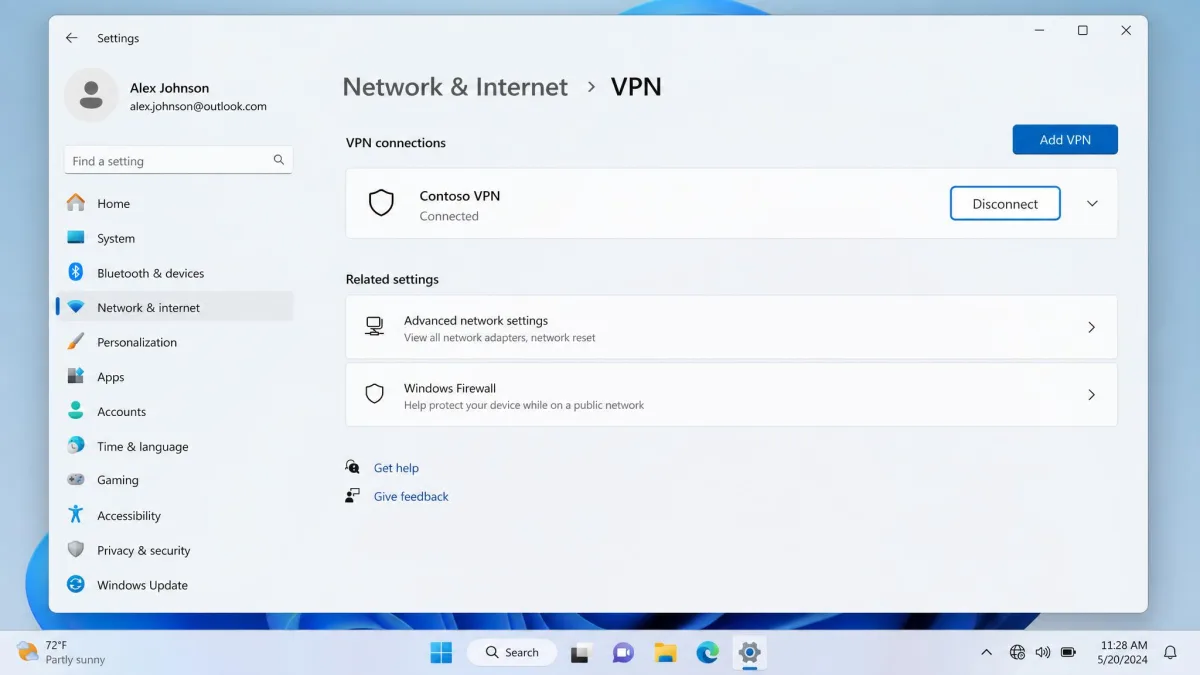Screen dimensions: 1200x675
Task: Click the volume speaker tray icon
Action: click(1043, 652)
